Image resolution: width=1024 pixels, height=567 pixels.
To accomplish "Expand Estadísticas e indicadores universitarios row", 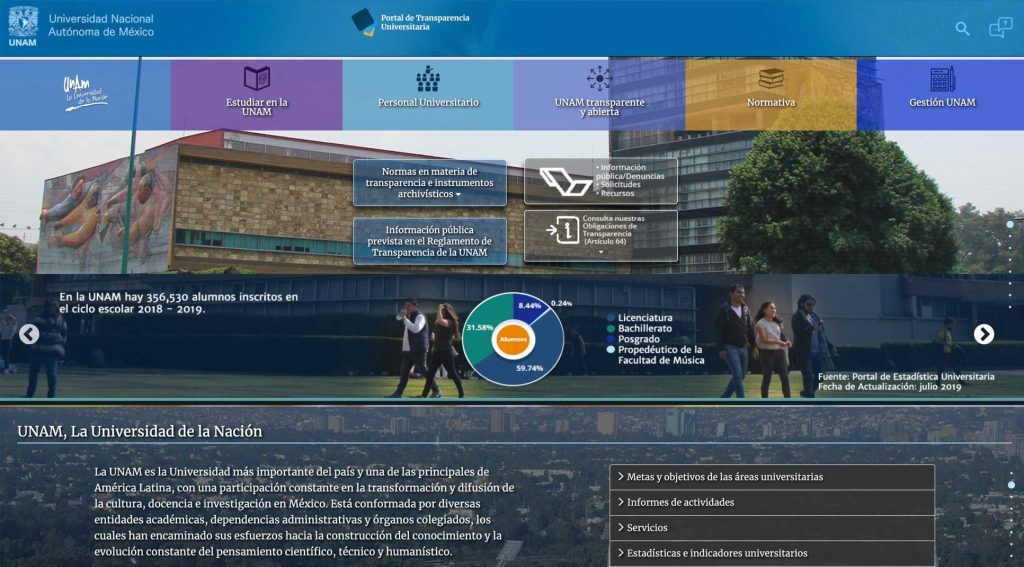I will pos(772,553).
